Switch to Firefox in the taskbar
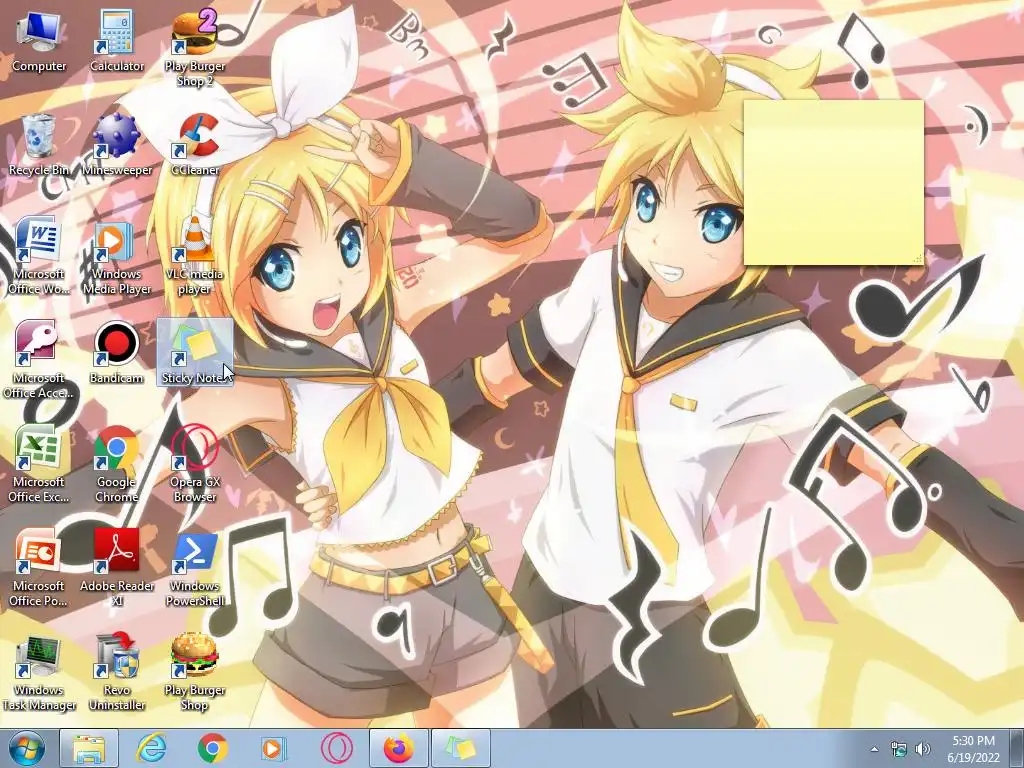The image size is (1024, 768). coord(398,748)
